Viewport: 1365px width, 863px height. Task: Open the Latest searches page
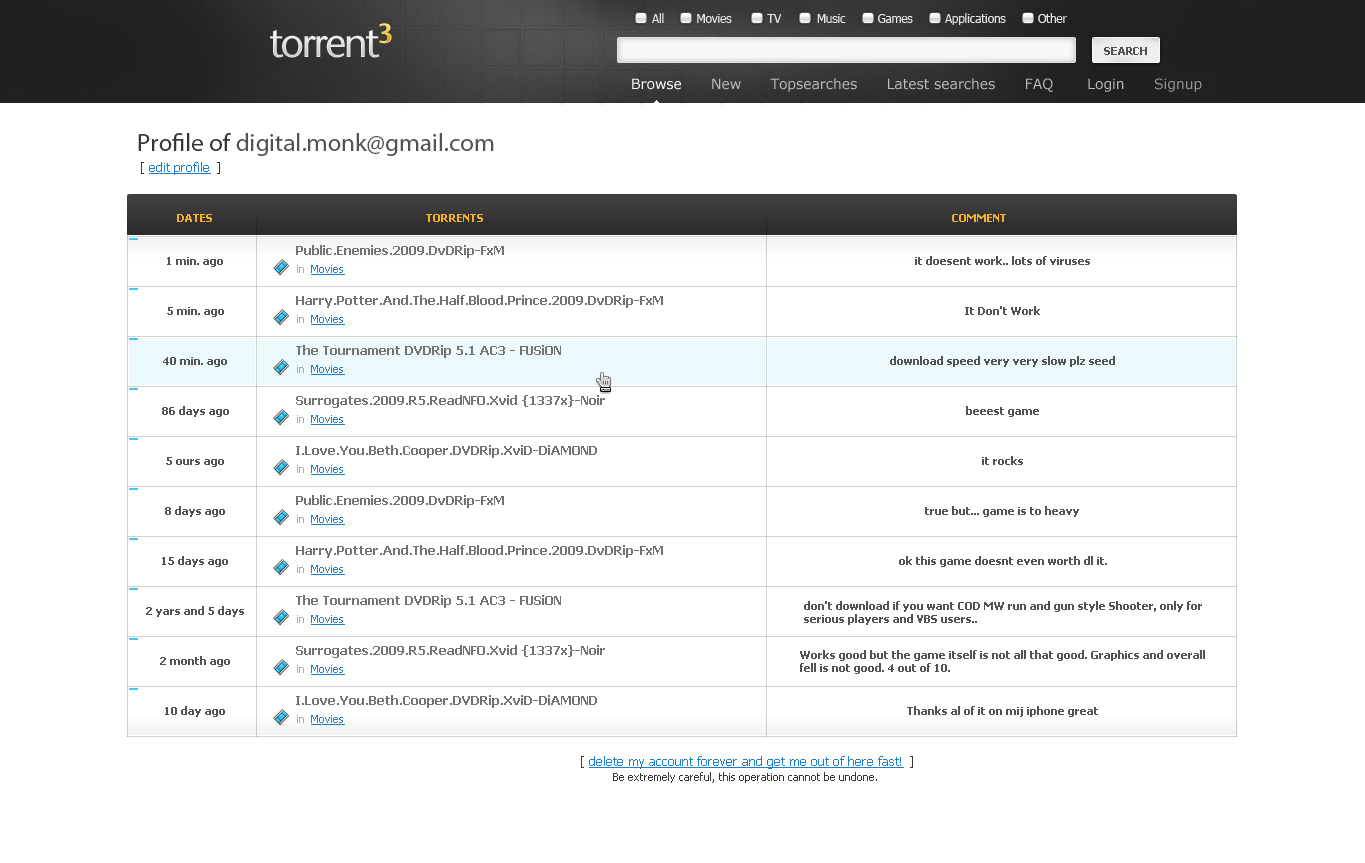pos(940,84)
